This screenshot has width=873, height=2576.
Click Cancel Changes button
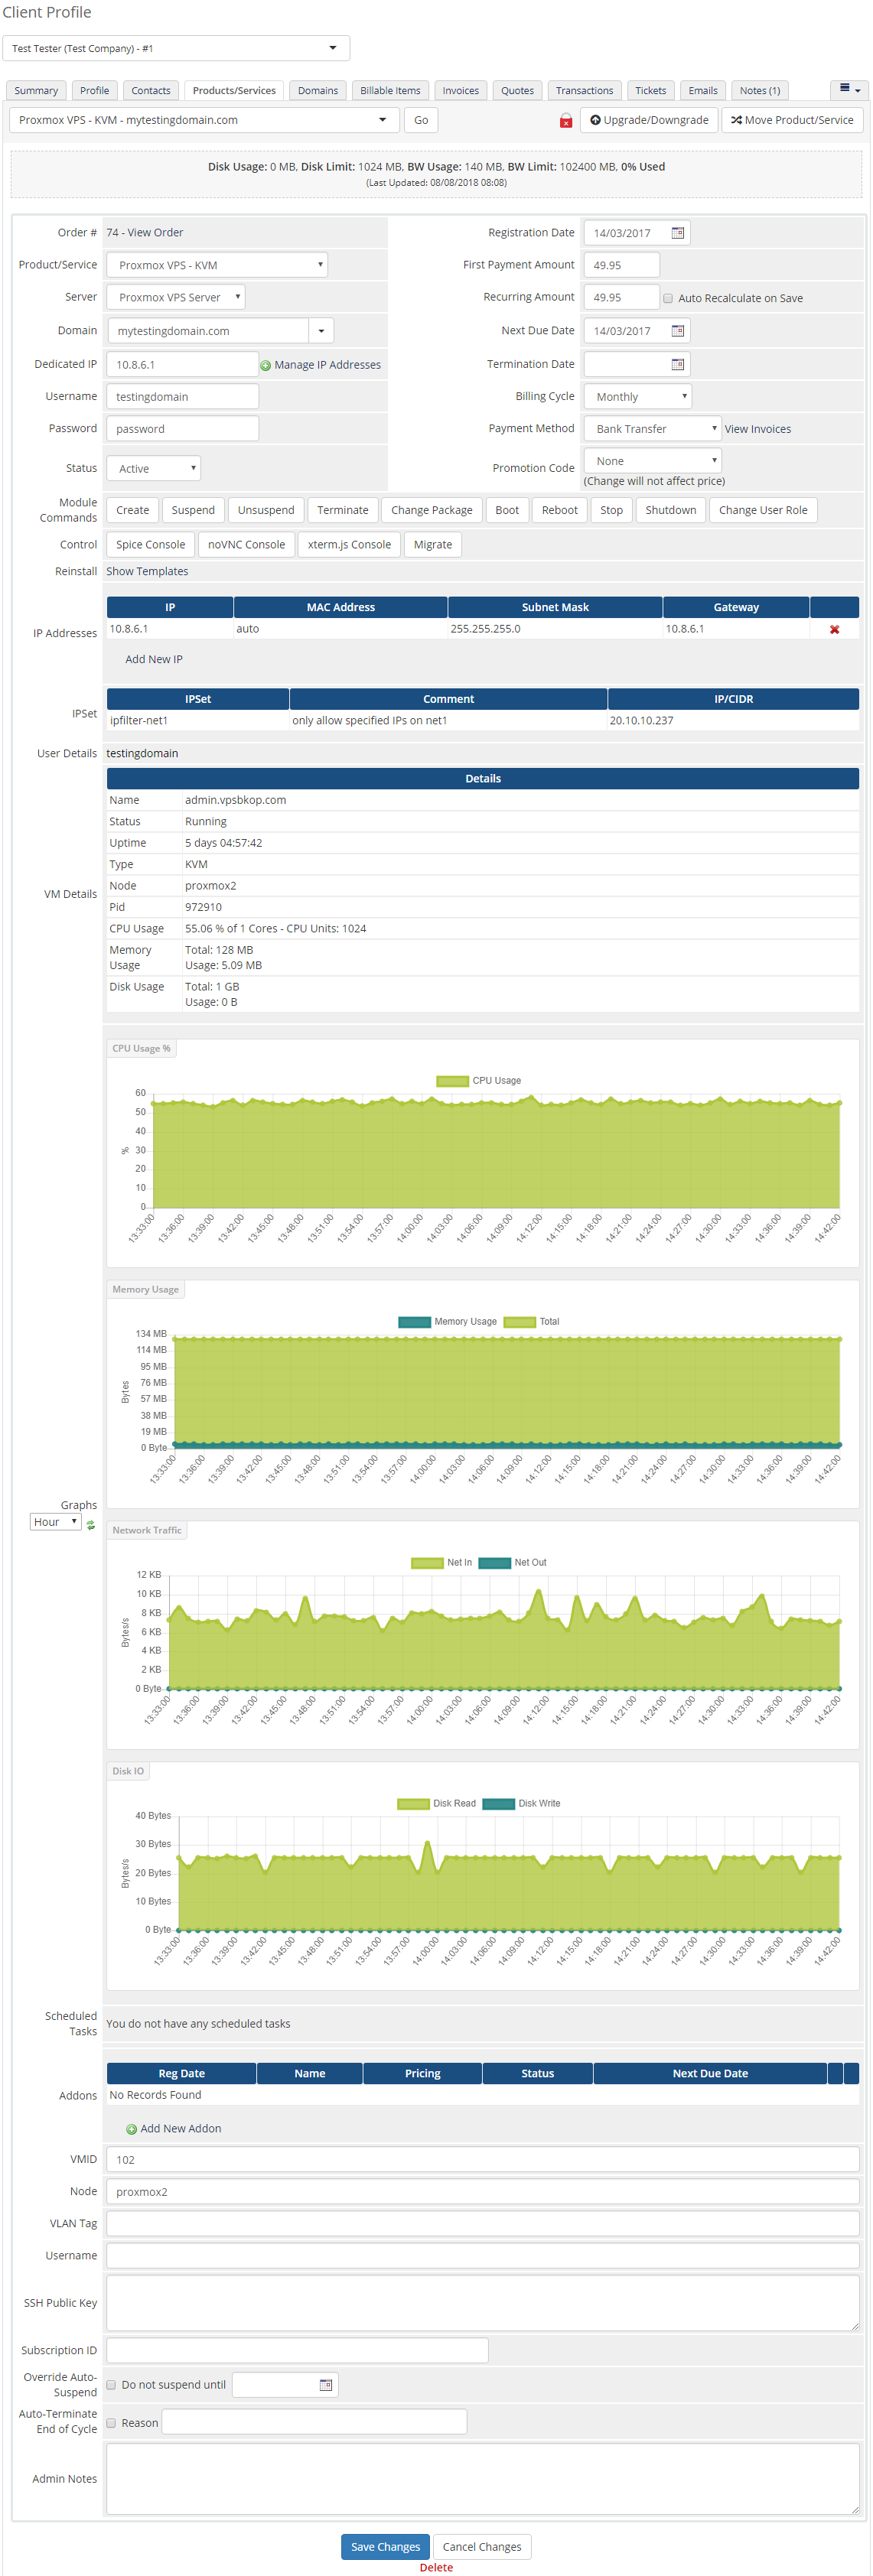[482, 2547]
